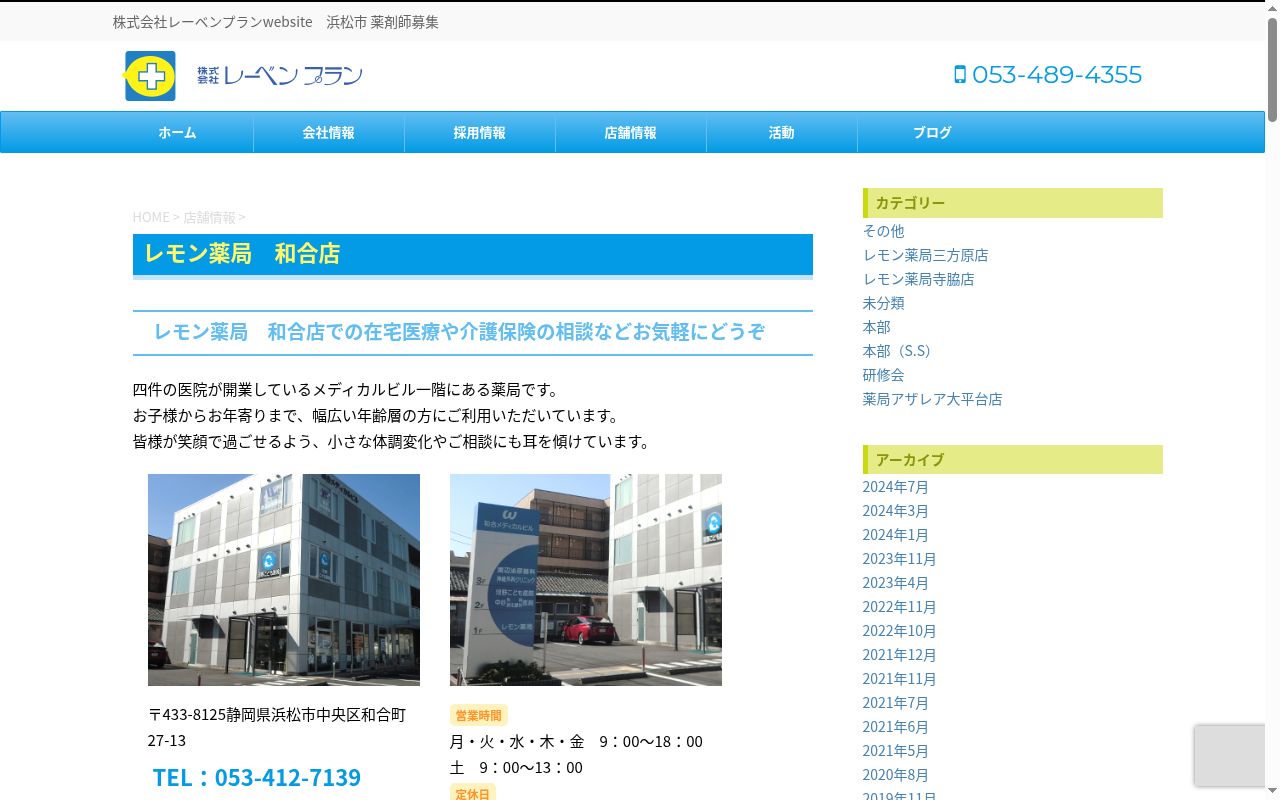Open the 2023年11月 archive
1280x800 pixels.
pos(900,559)
